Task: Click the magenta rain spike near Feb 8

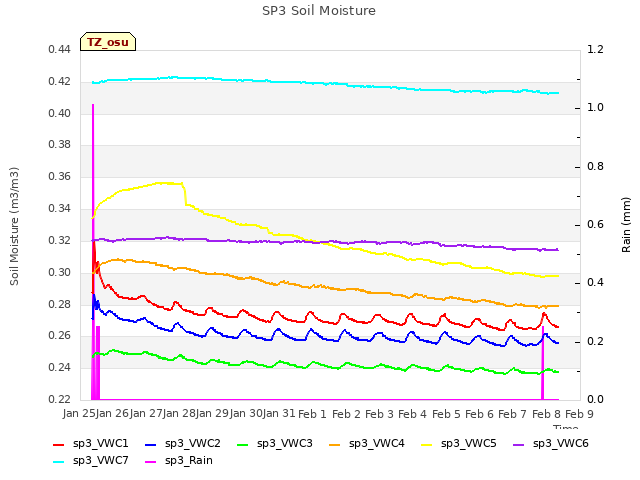Action: click(x=542, y=363)
